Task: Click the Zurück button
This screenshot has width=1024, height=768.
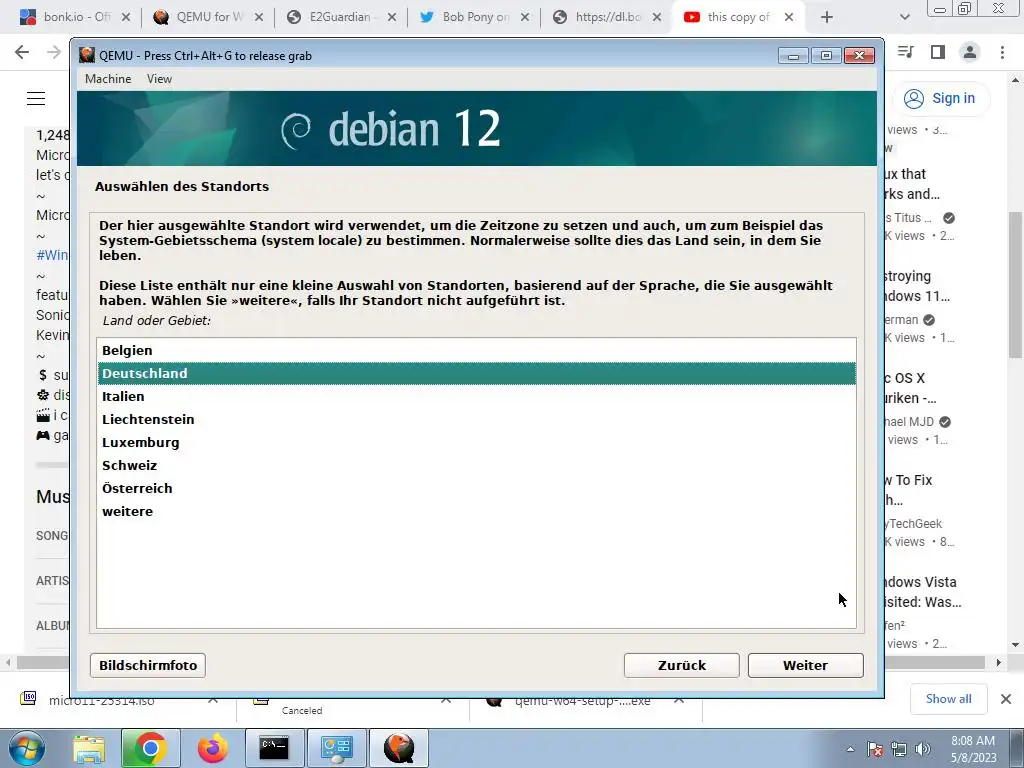Action: (681, 665)
